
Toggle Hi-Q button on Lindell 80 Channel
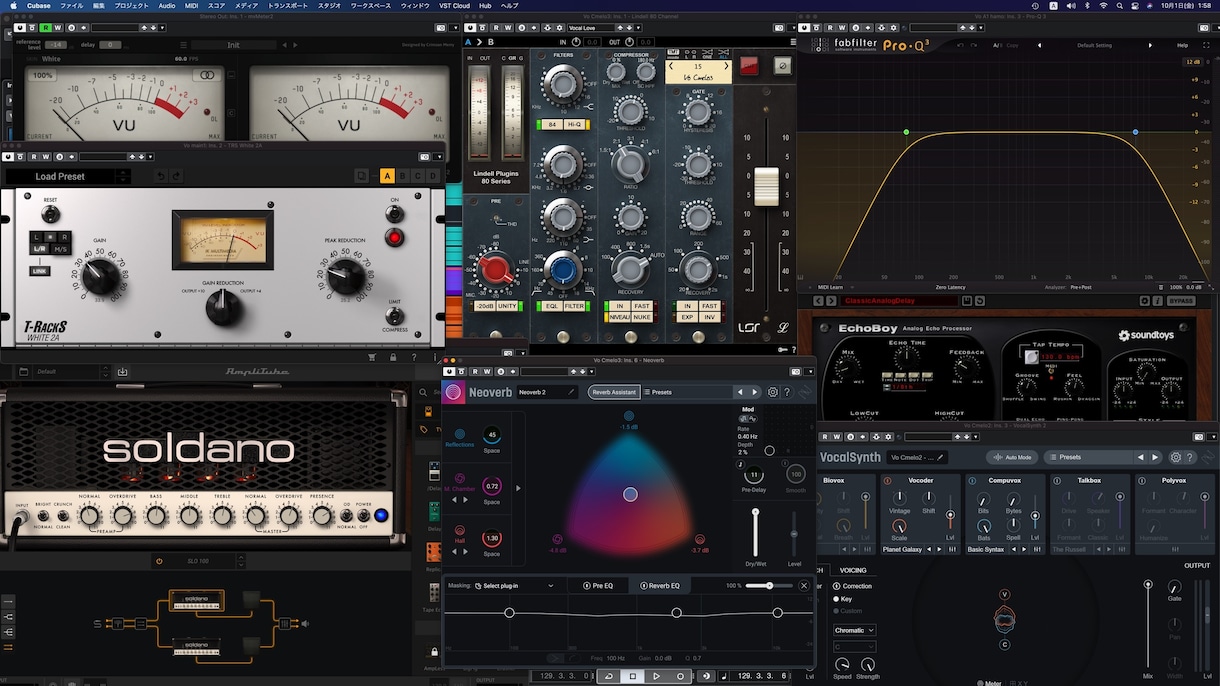click(x=576, y=125)
